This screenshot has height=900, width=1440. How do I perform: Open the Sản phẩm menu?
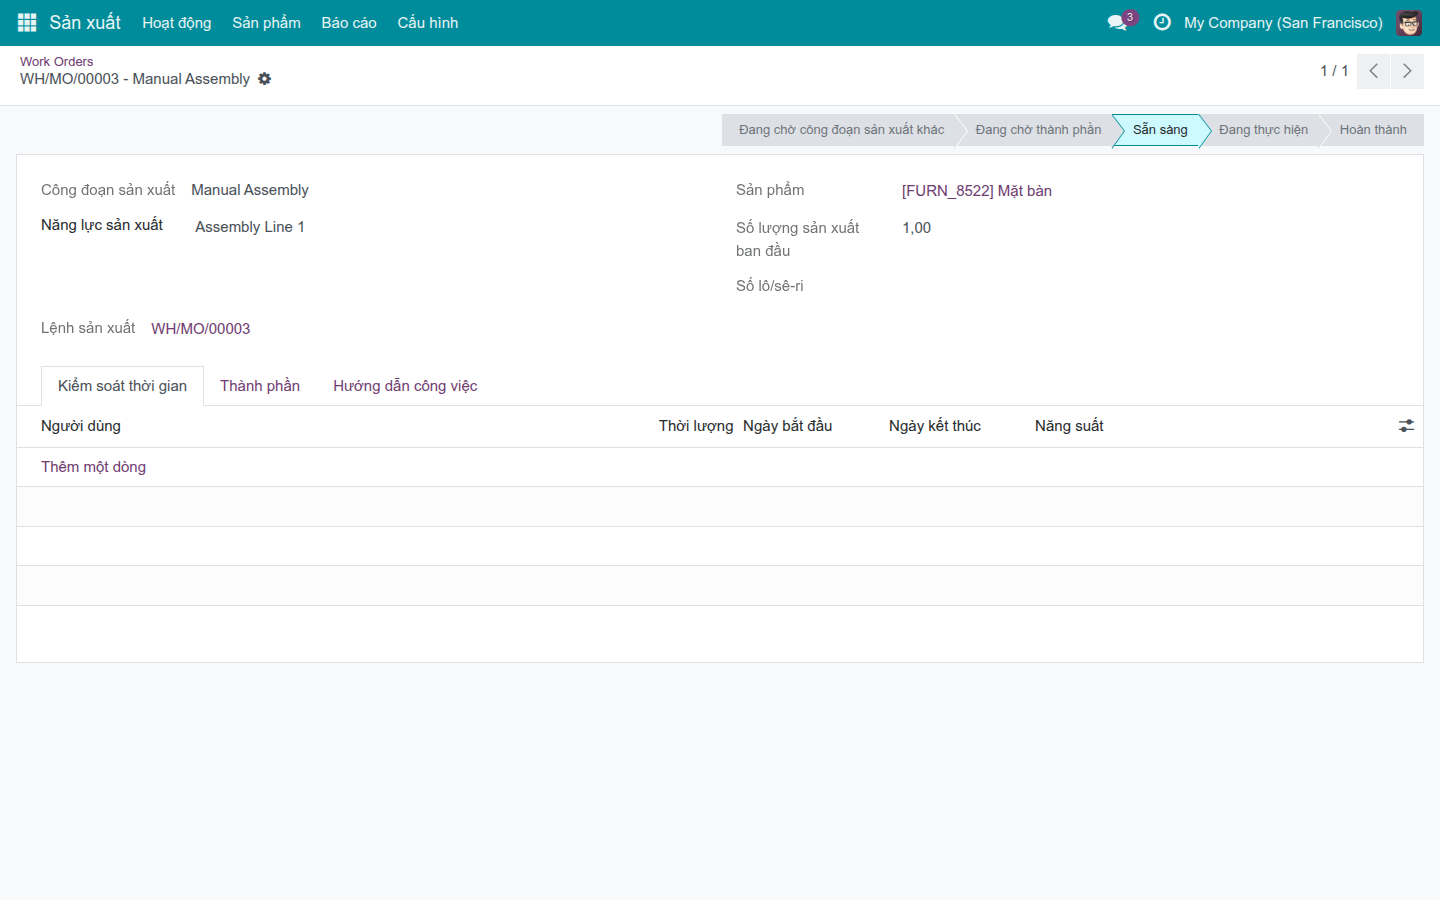(266, 23)
